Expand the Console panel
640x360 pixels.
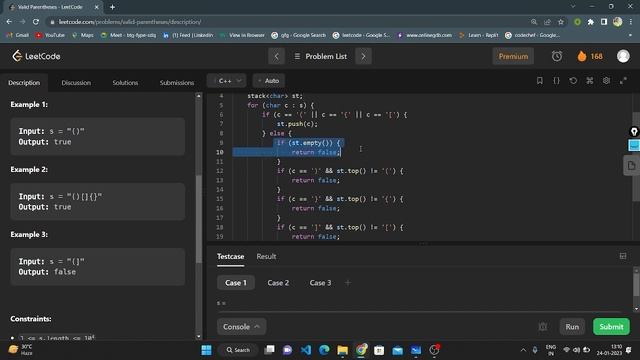tap(241, 327)
